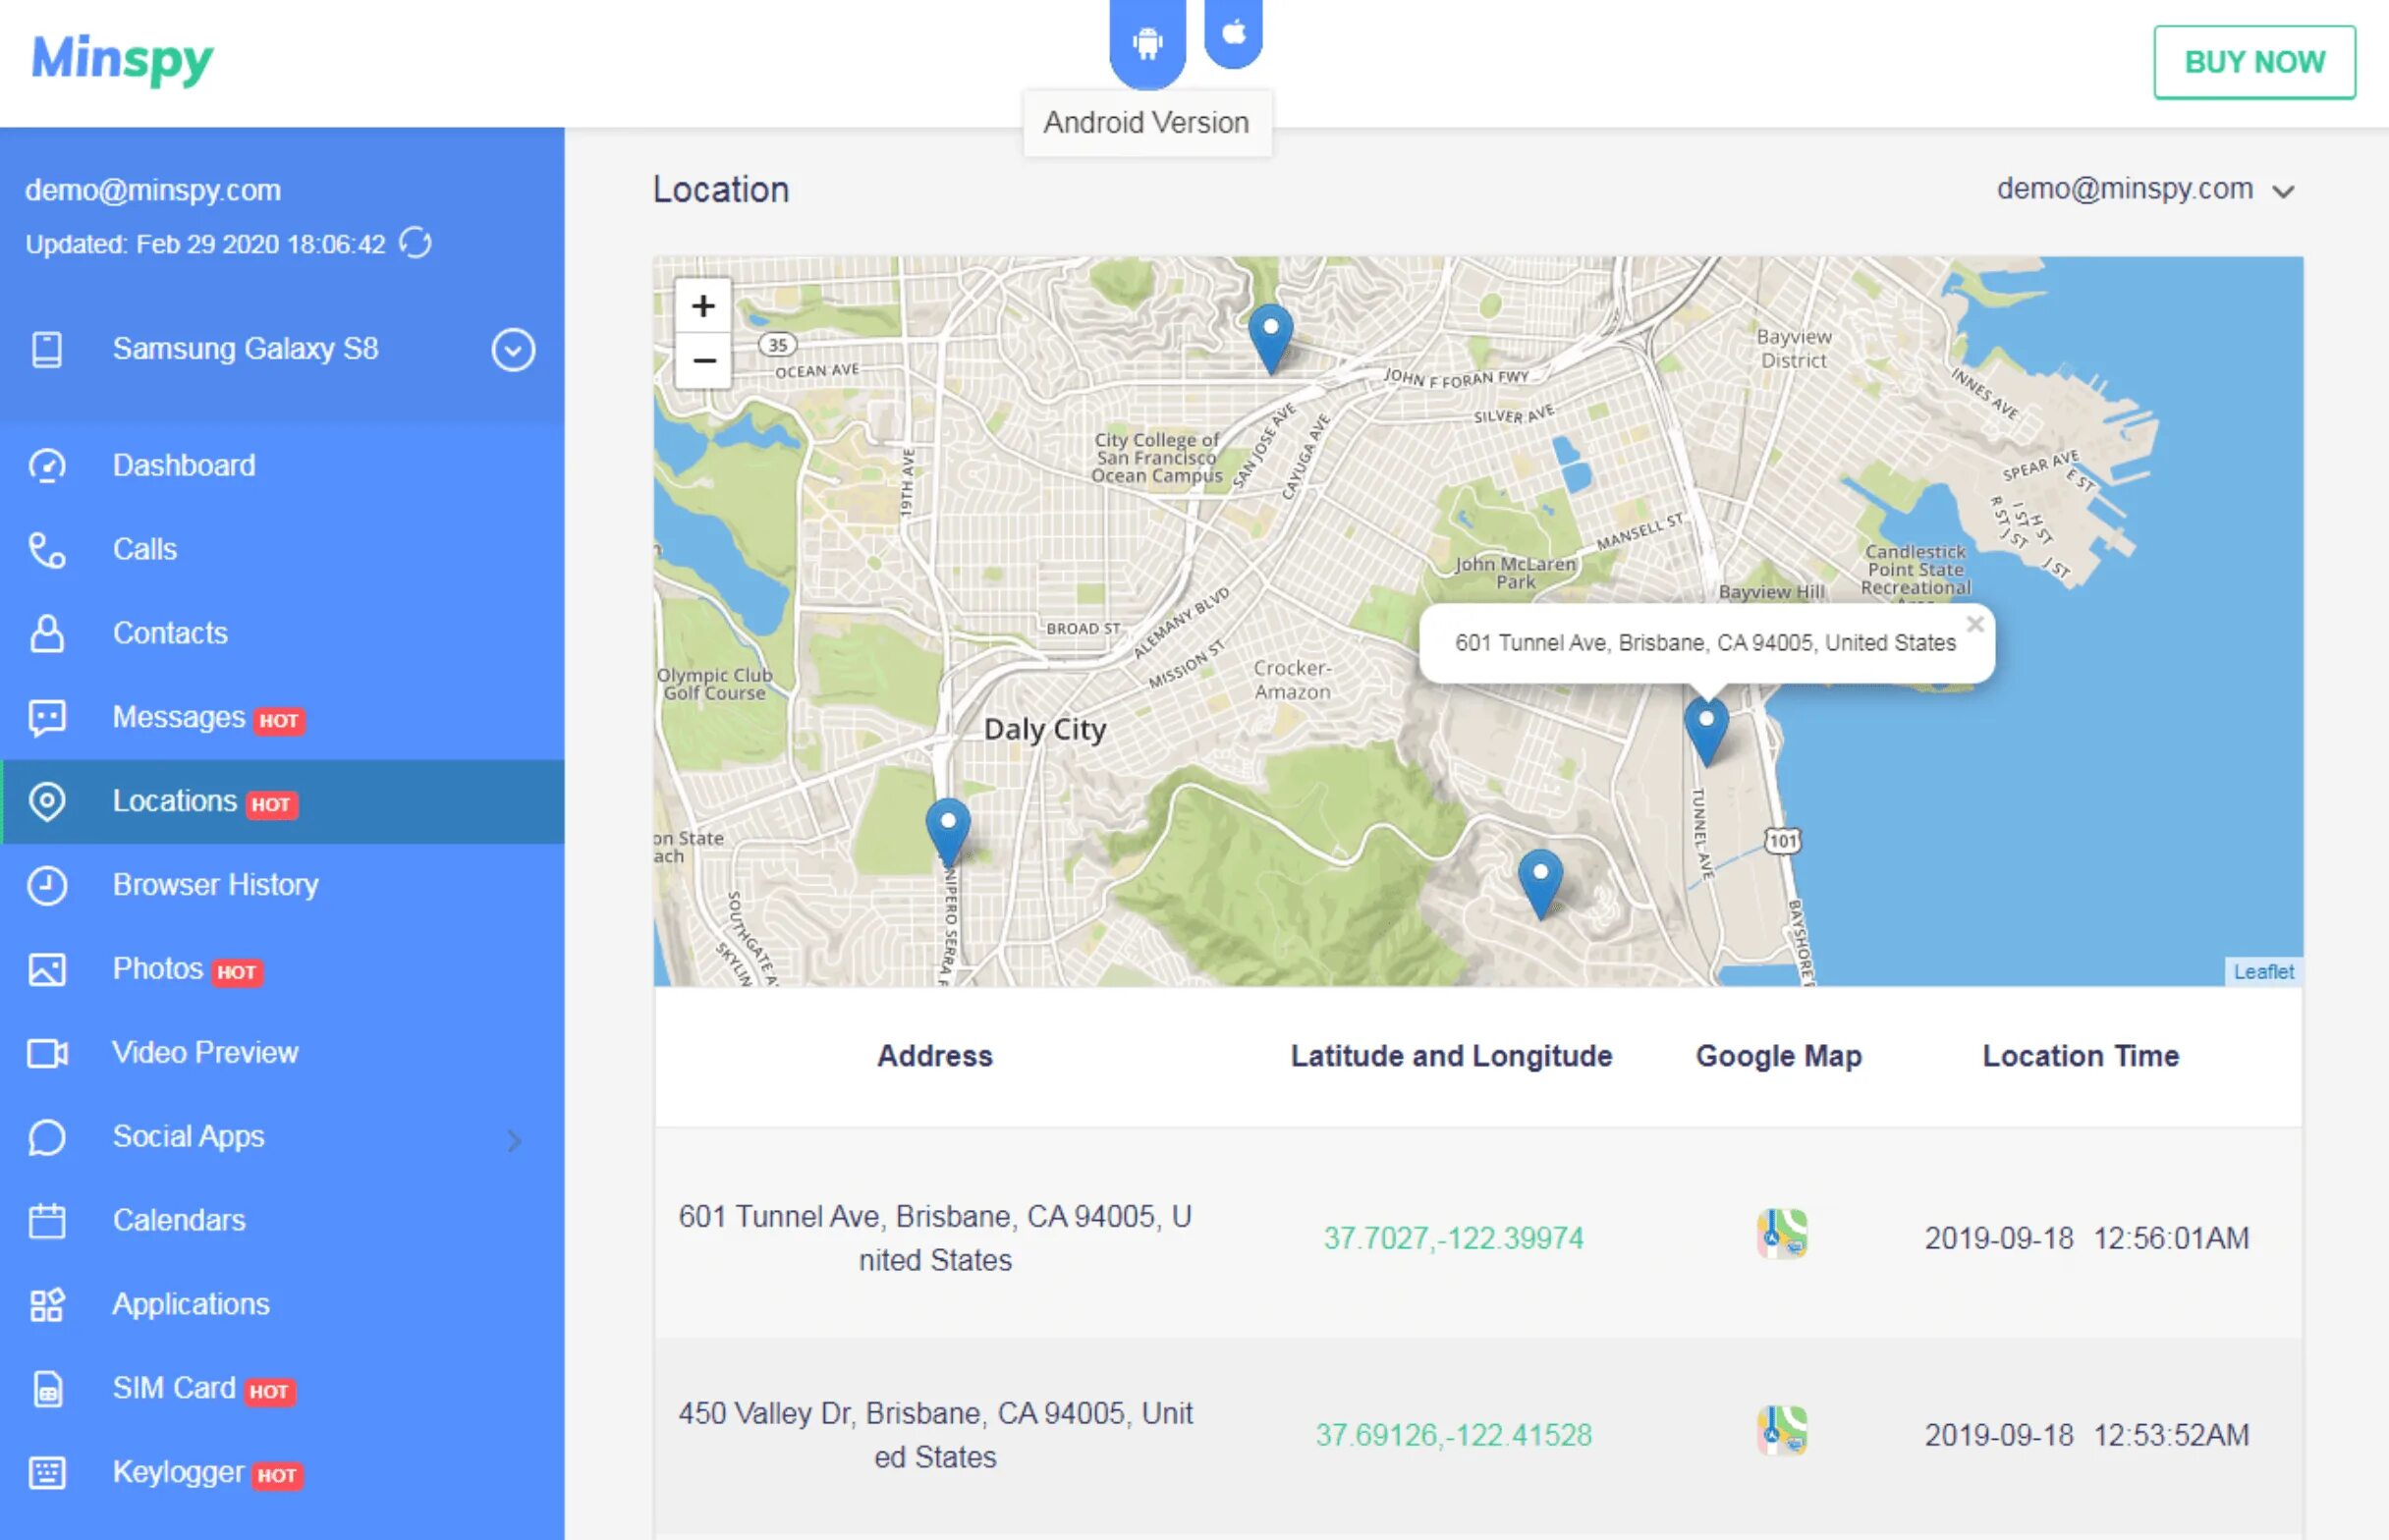Viewport: 2389px width, 1540px height.
Task: Click the zoom in map control
Action: (x=701, y=308)
